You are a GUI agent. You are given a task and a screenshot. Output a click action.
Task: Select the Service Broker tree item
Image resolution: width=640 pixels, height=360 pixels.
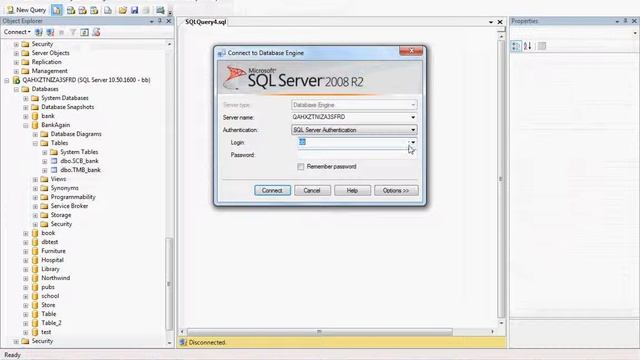coord(69,206)
